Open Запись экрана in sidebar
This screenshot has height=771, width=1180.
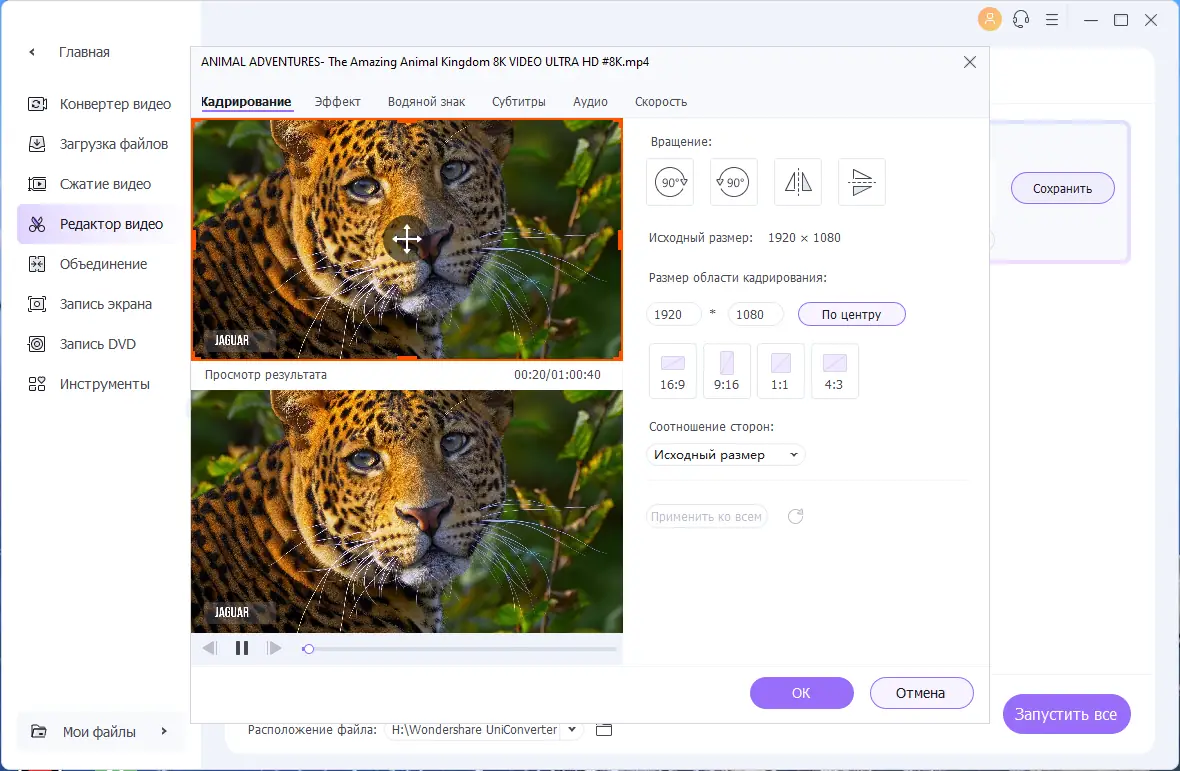99,304
